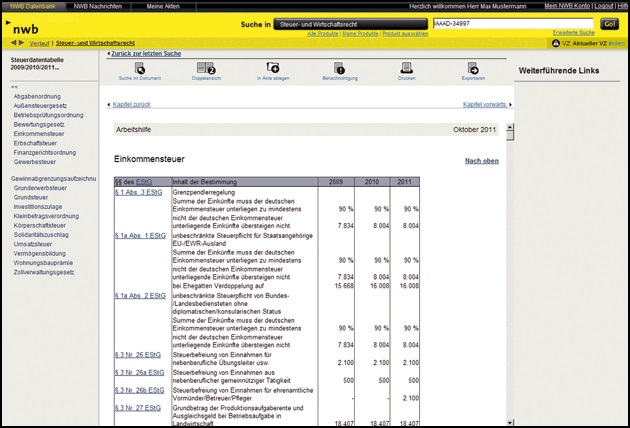Open the § 3 Nr. 26 EStG link

139,352
